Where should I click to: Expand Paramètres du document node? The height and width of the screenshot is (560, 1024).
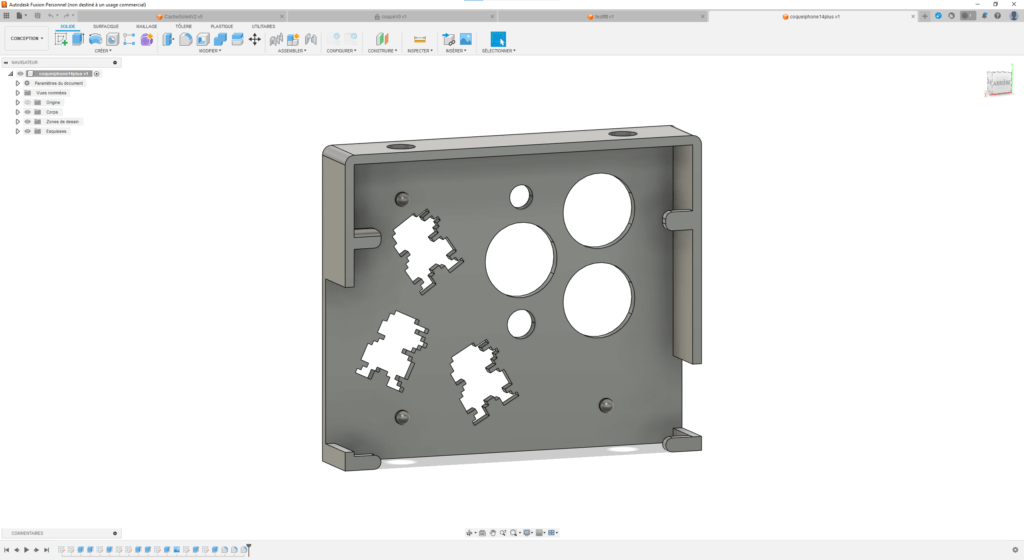(x=18, y=84)
